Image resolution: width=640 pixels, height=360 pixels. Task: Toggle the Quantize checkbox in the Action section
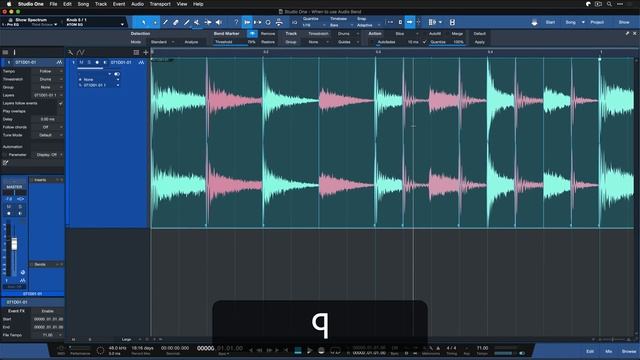coord(424,42)
